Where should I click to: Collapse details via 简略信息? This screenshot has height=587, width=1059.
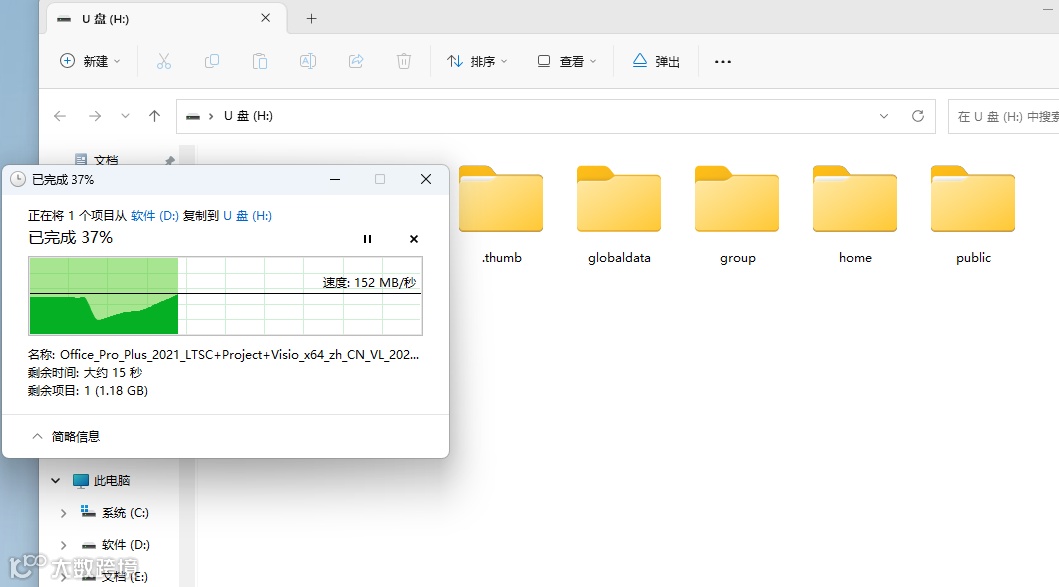pos(66,436)
